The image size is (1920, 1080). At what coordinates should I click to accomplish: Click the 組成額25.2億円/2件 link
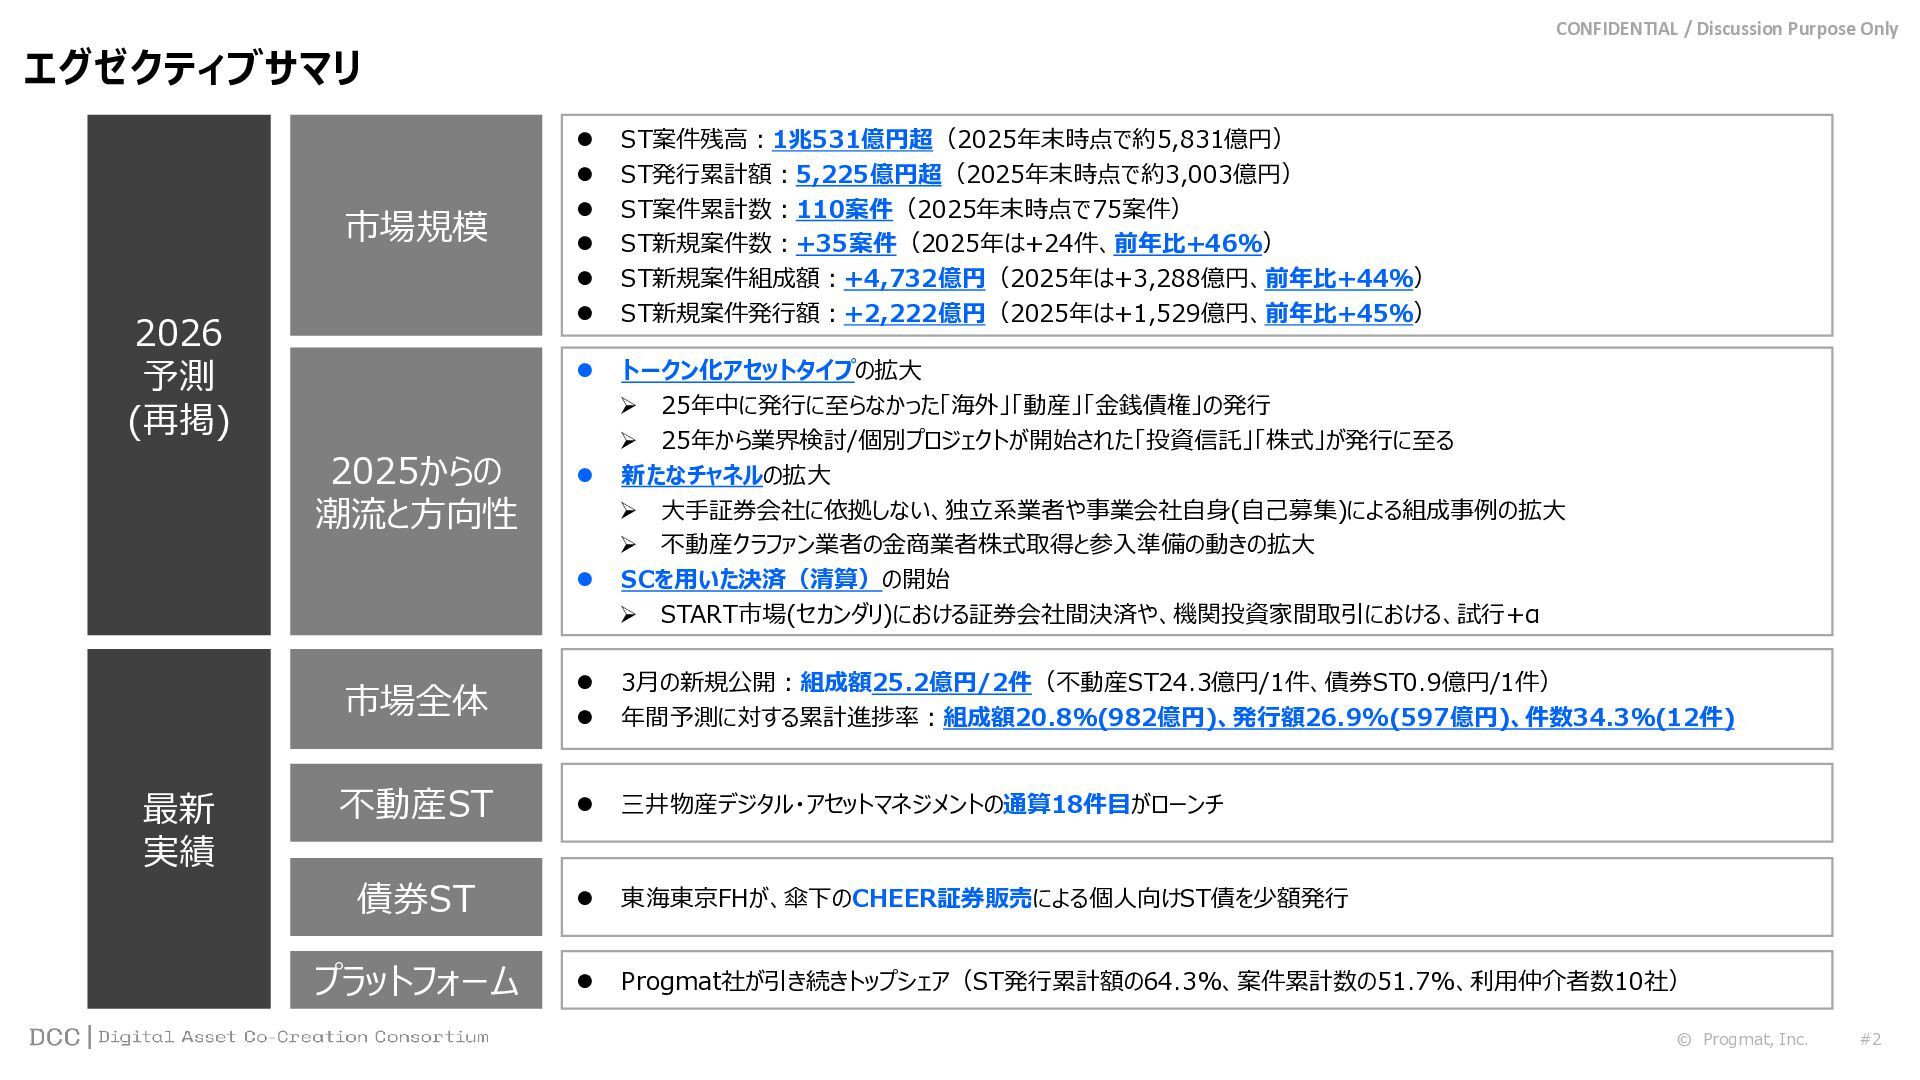click(915, 682)
